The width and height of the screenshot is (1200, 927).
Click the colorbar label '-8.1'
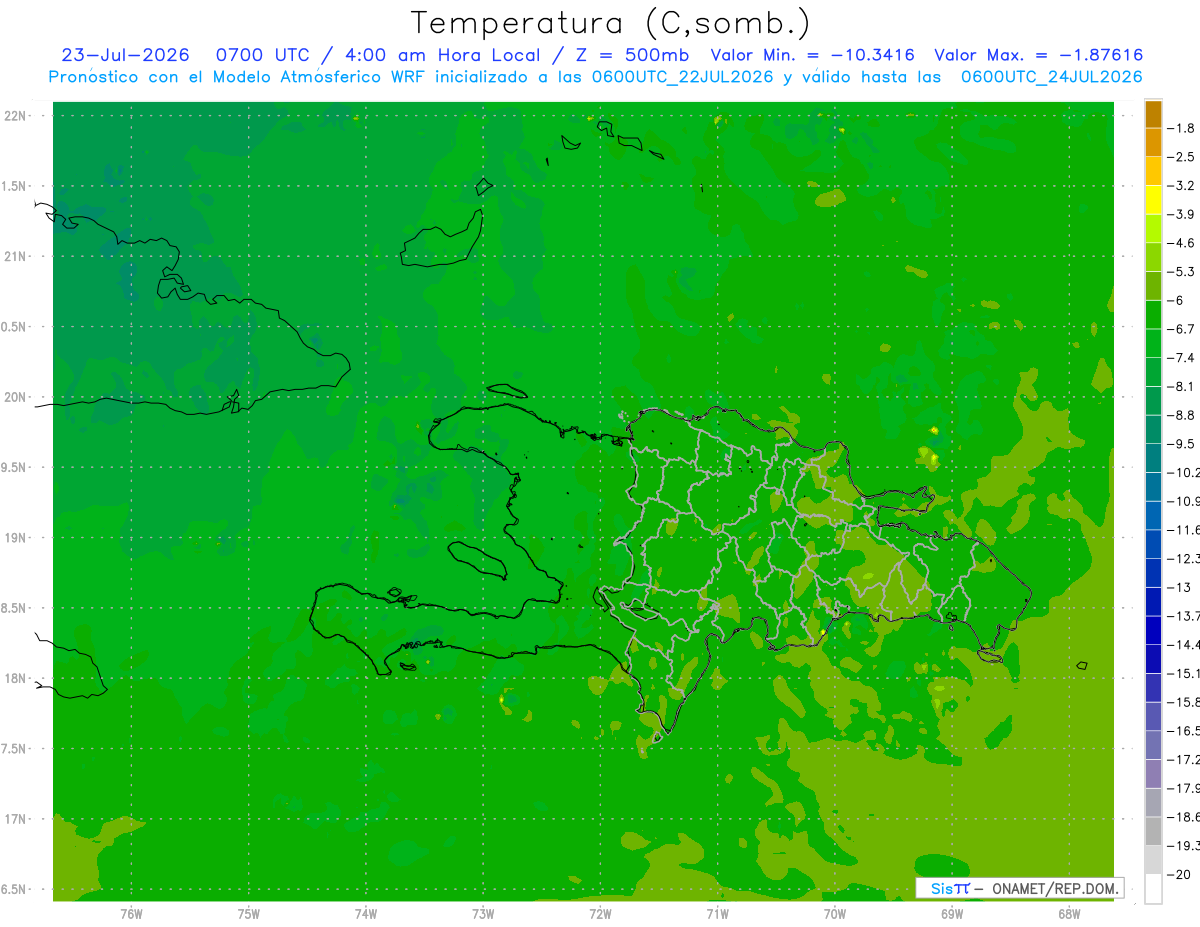pos(1182,386)
